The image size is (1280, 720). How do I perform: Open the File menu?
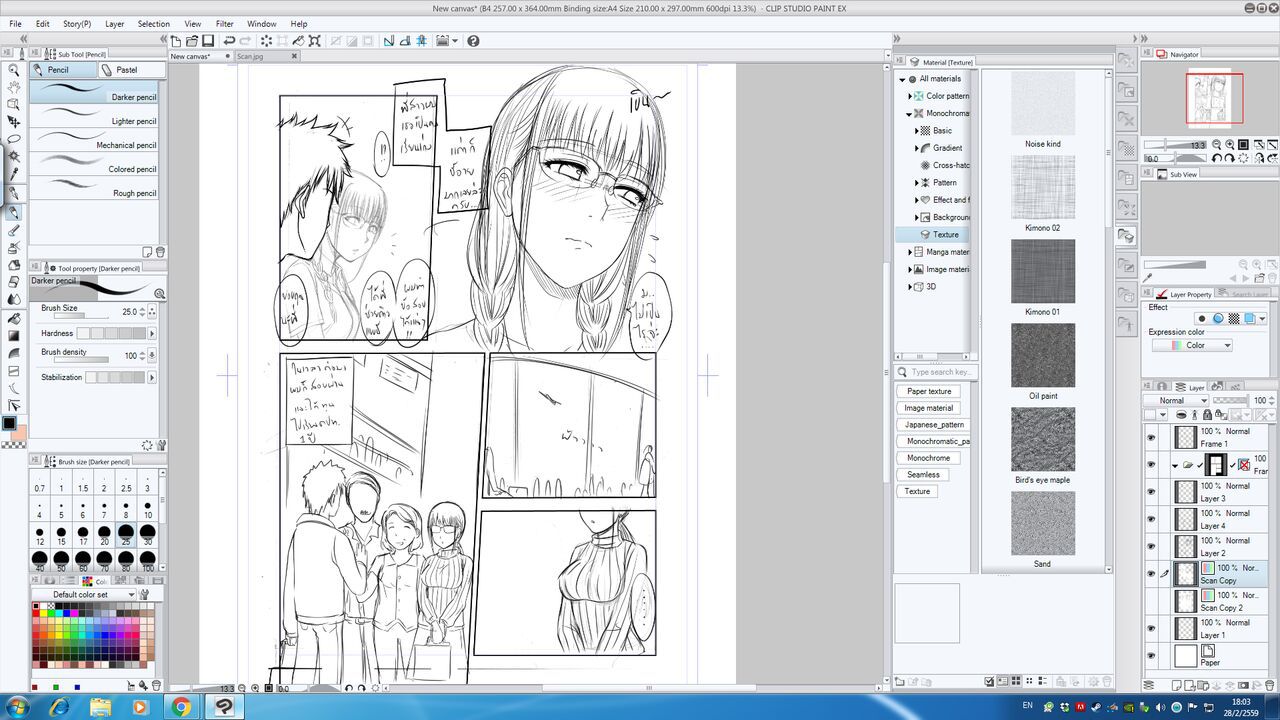pyautogui.click(x=15, y=24)
